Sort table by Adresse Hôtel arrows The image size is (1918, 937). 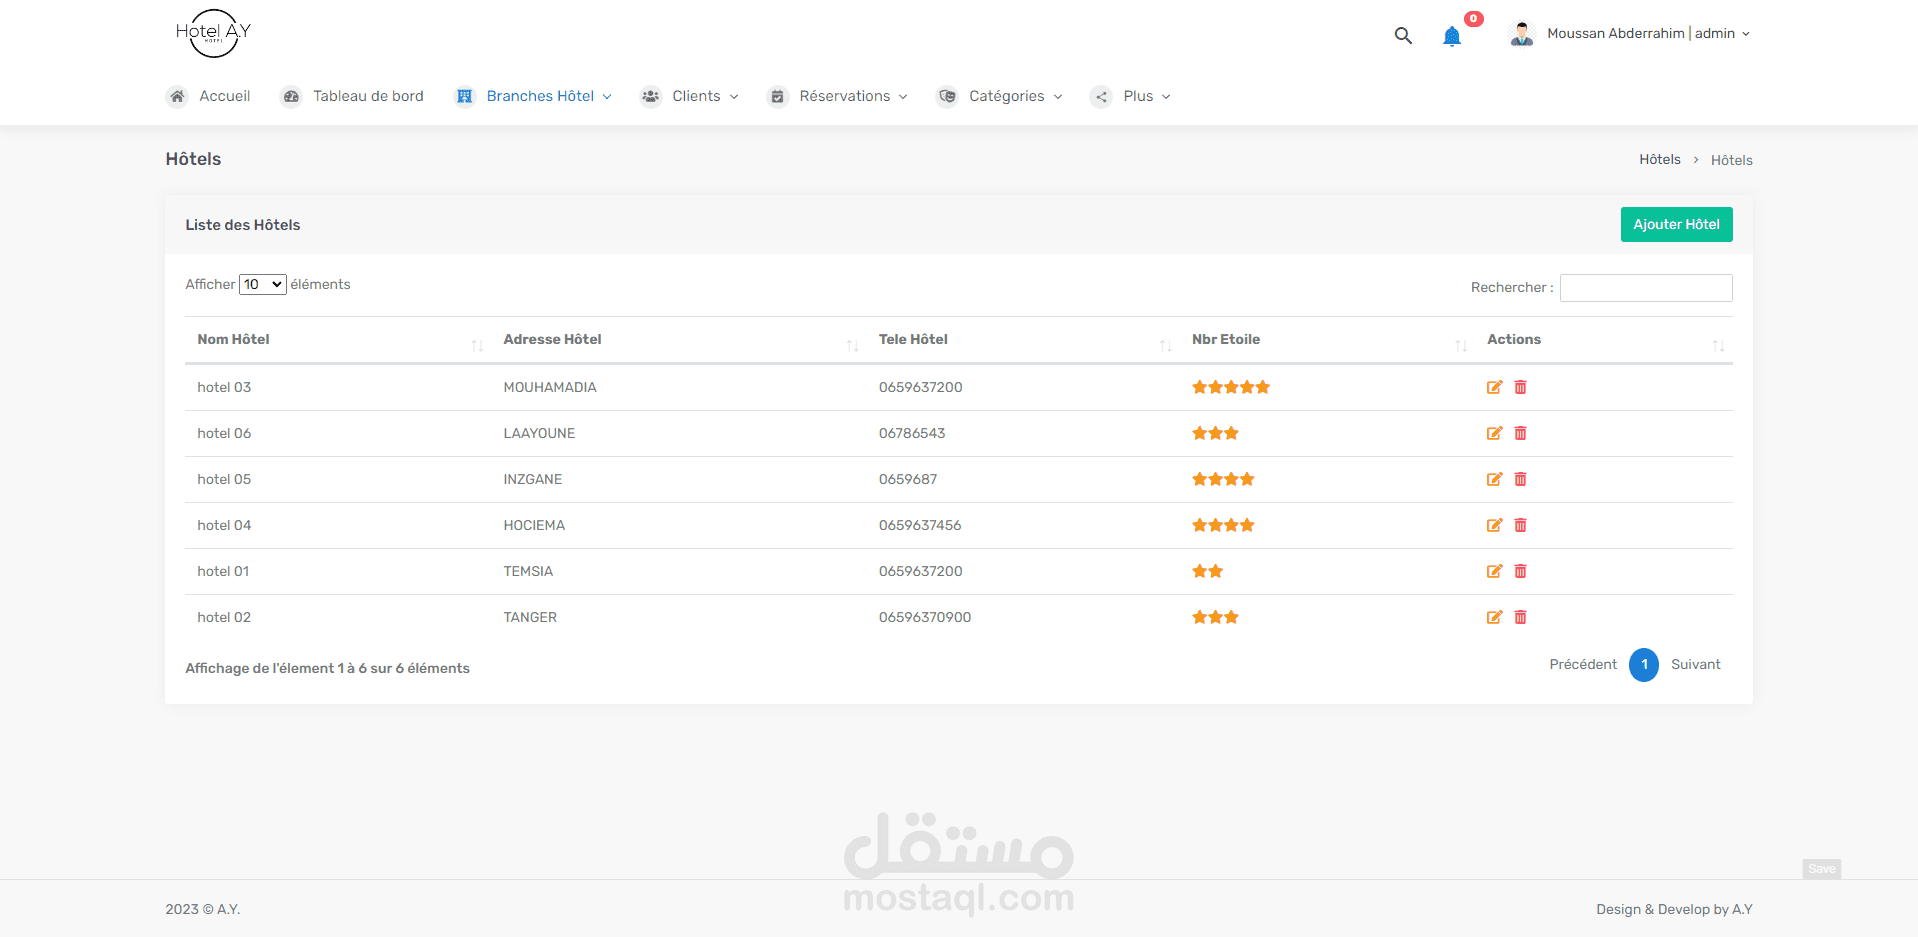[x=852, y=346]
